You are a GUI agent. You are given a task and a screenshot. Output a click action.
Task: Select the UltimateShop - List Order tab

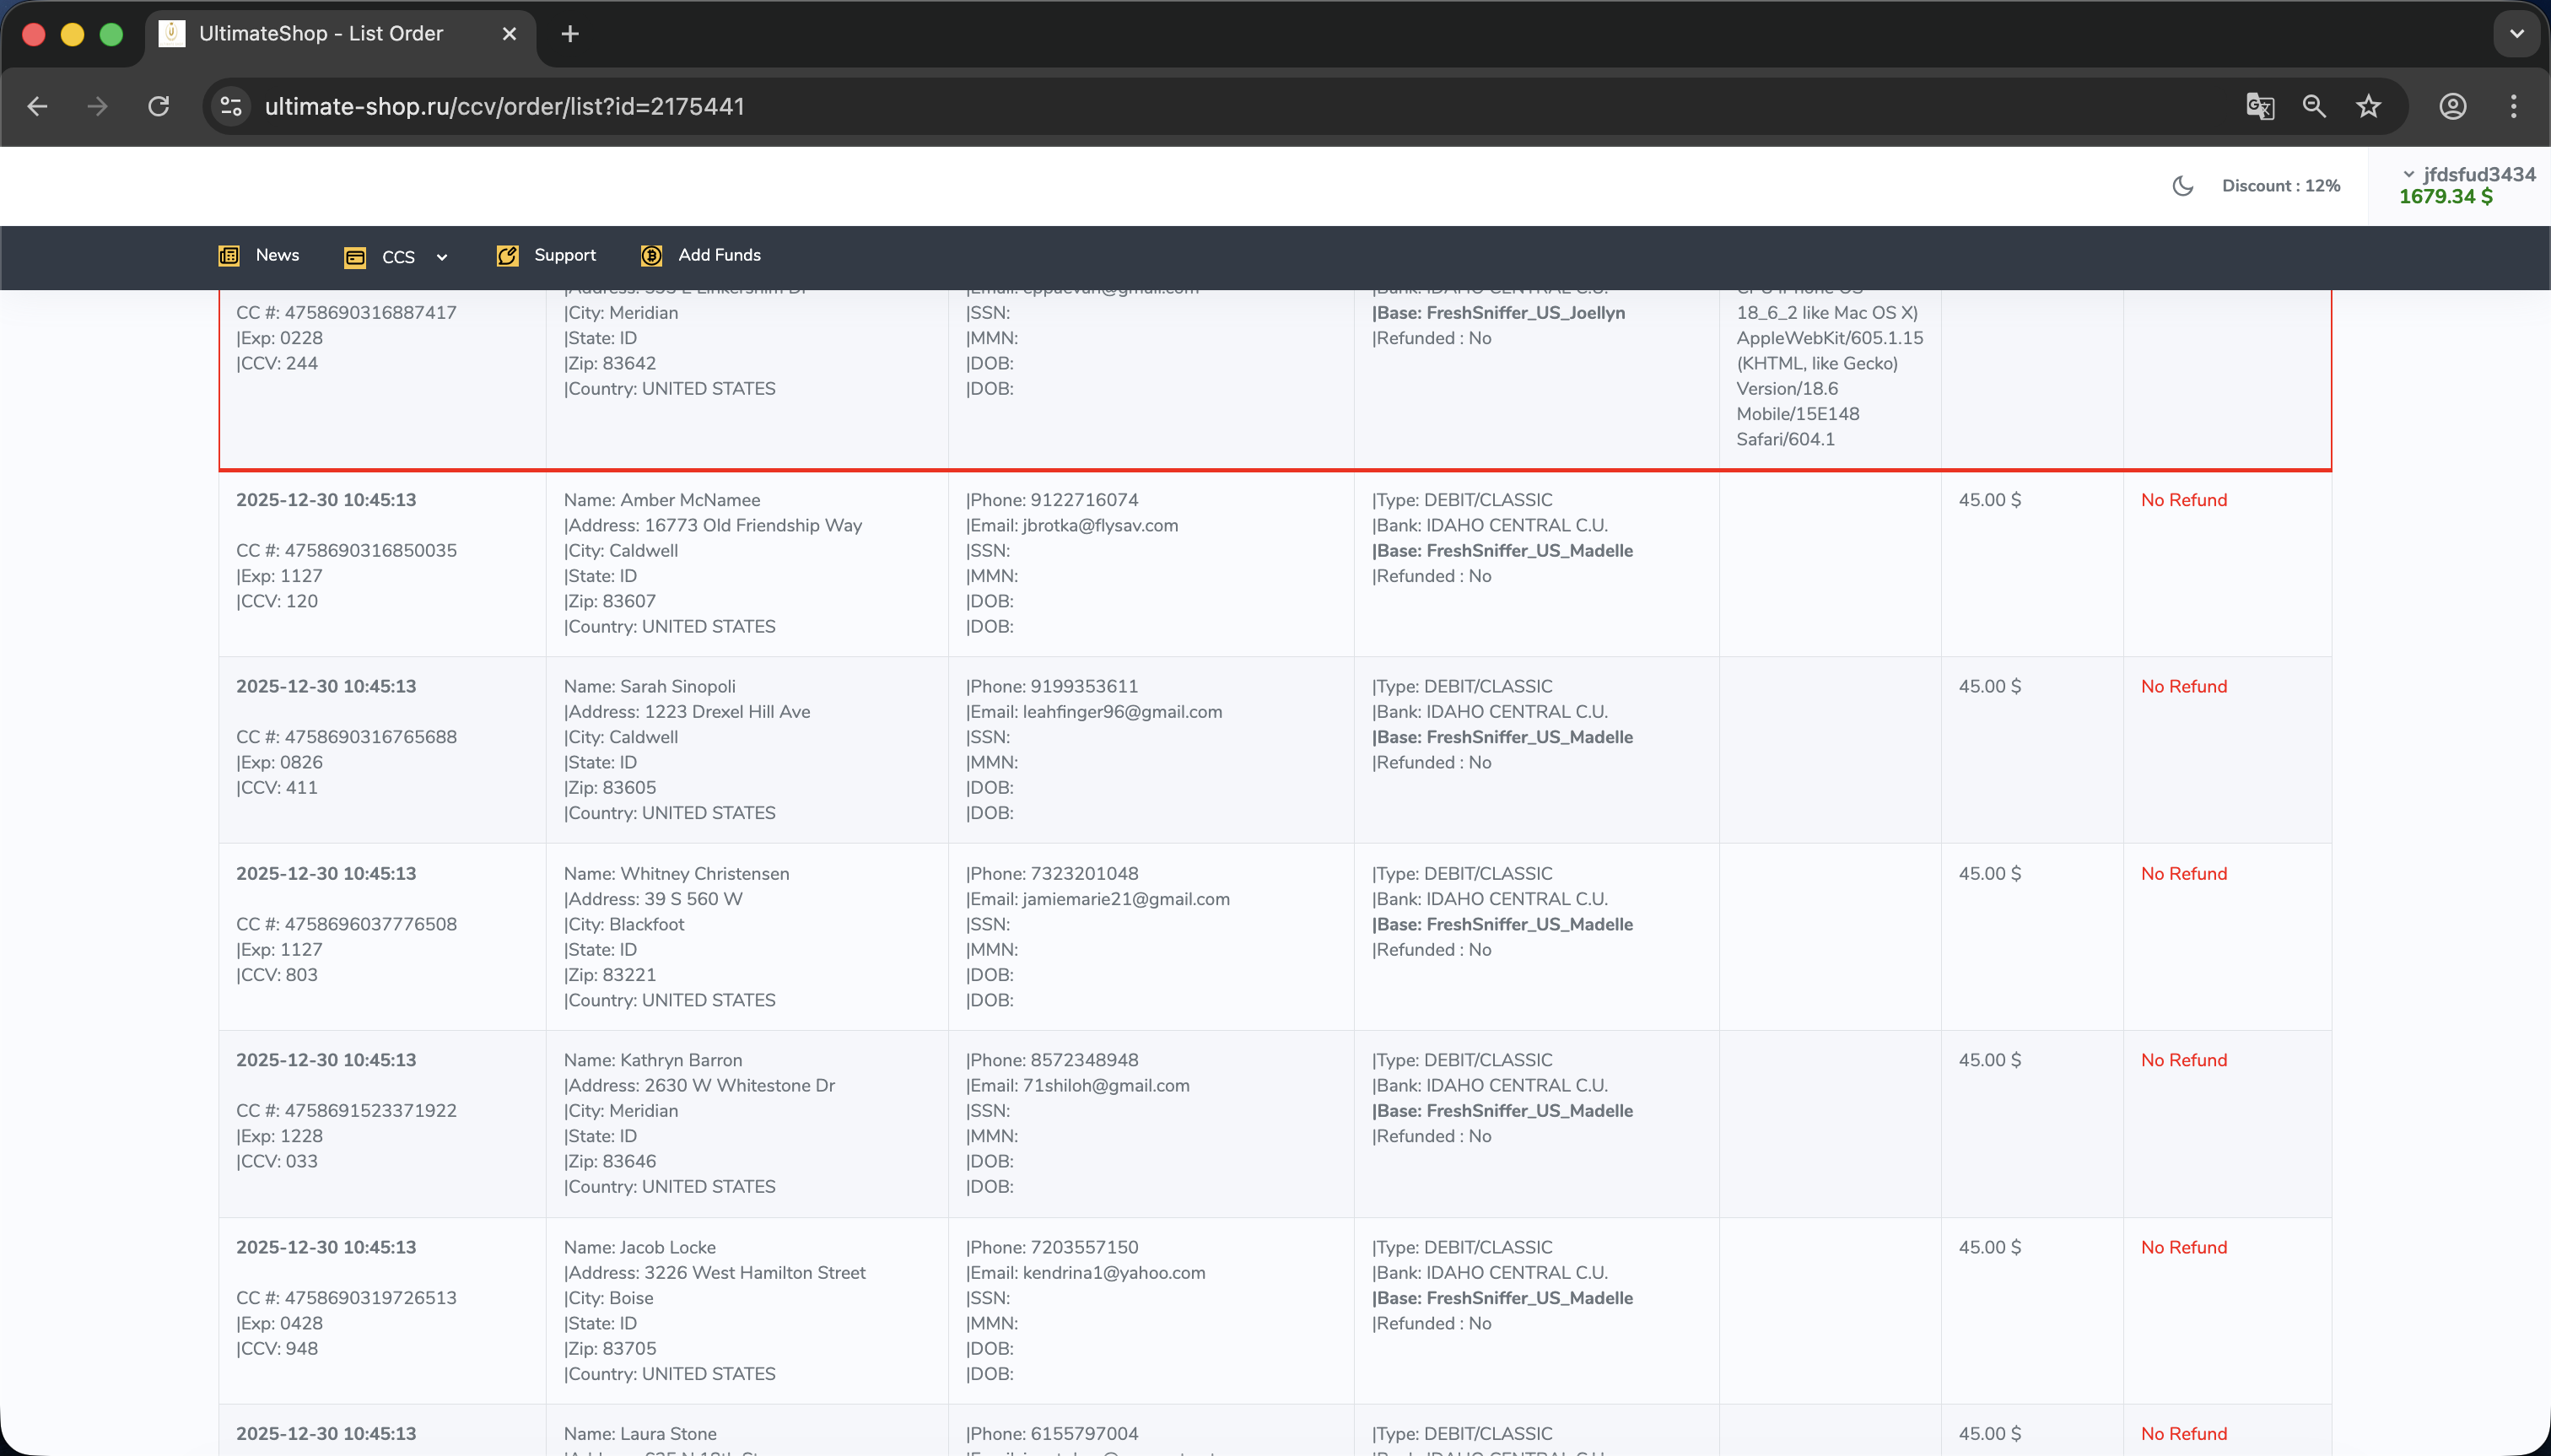tap(320, 34)
